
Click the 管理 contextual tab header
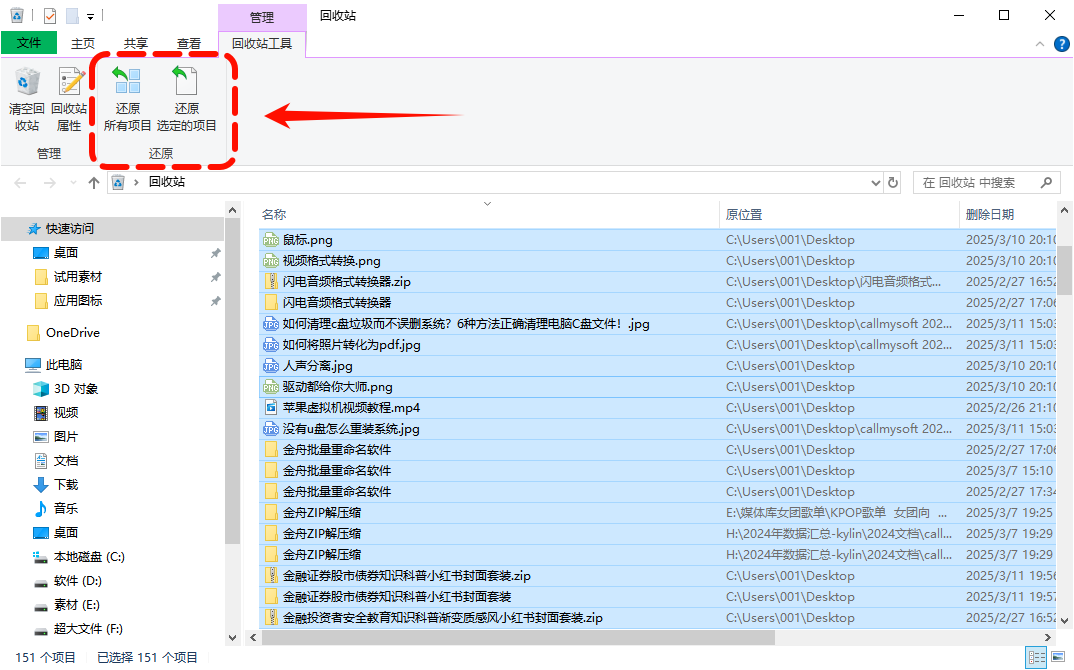click(x=262, y=17)
